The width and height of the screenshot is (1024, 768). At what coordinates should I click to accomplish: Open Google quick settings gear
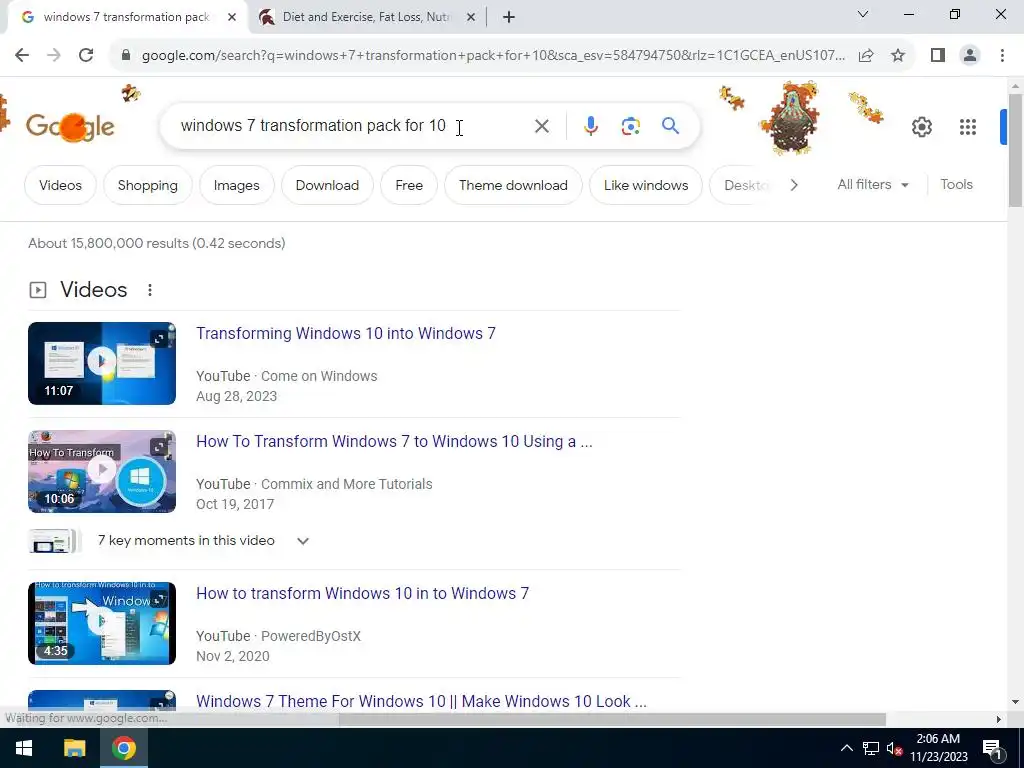(x=921, y=127)
